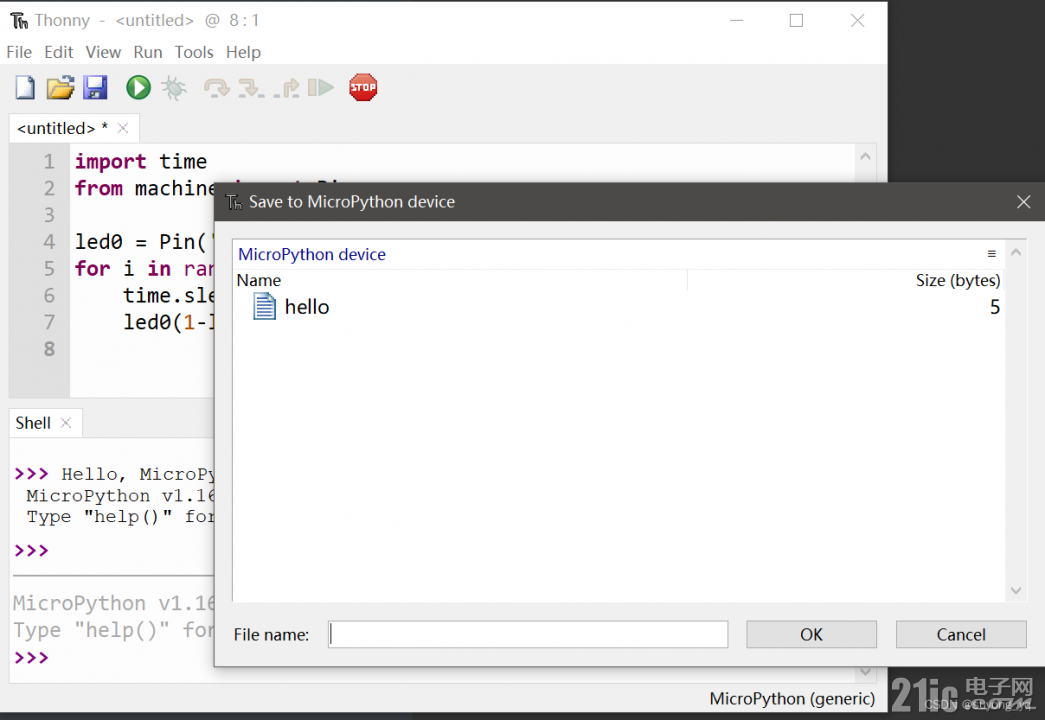Click the file list scrollbar down arrow
Image resolution: width=1045 pixels, height=720 pixels.
(x=1016, y=591)
